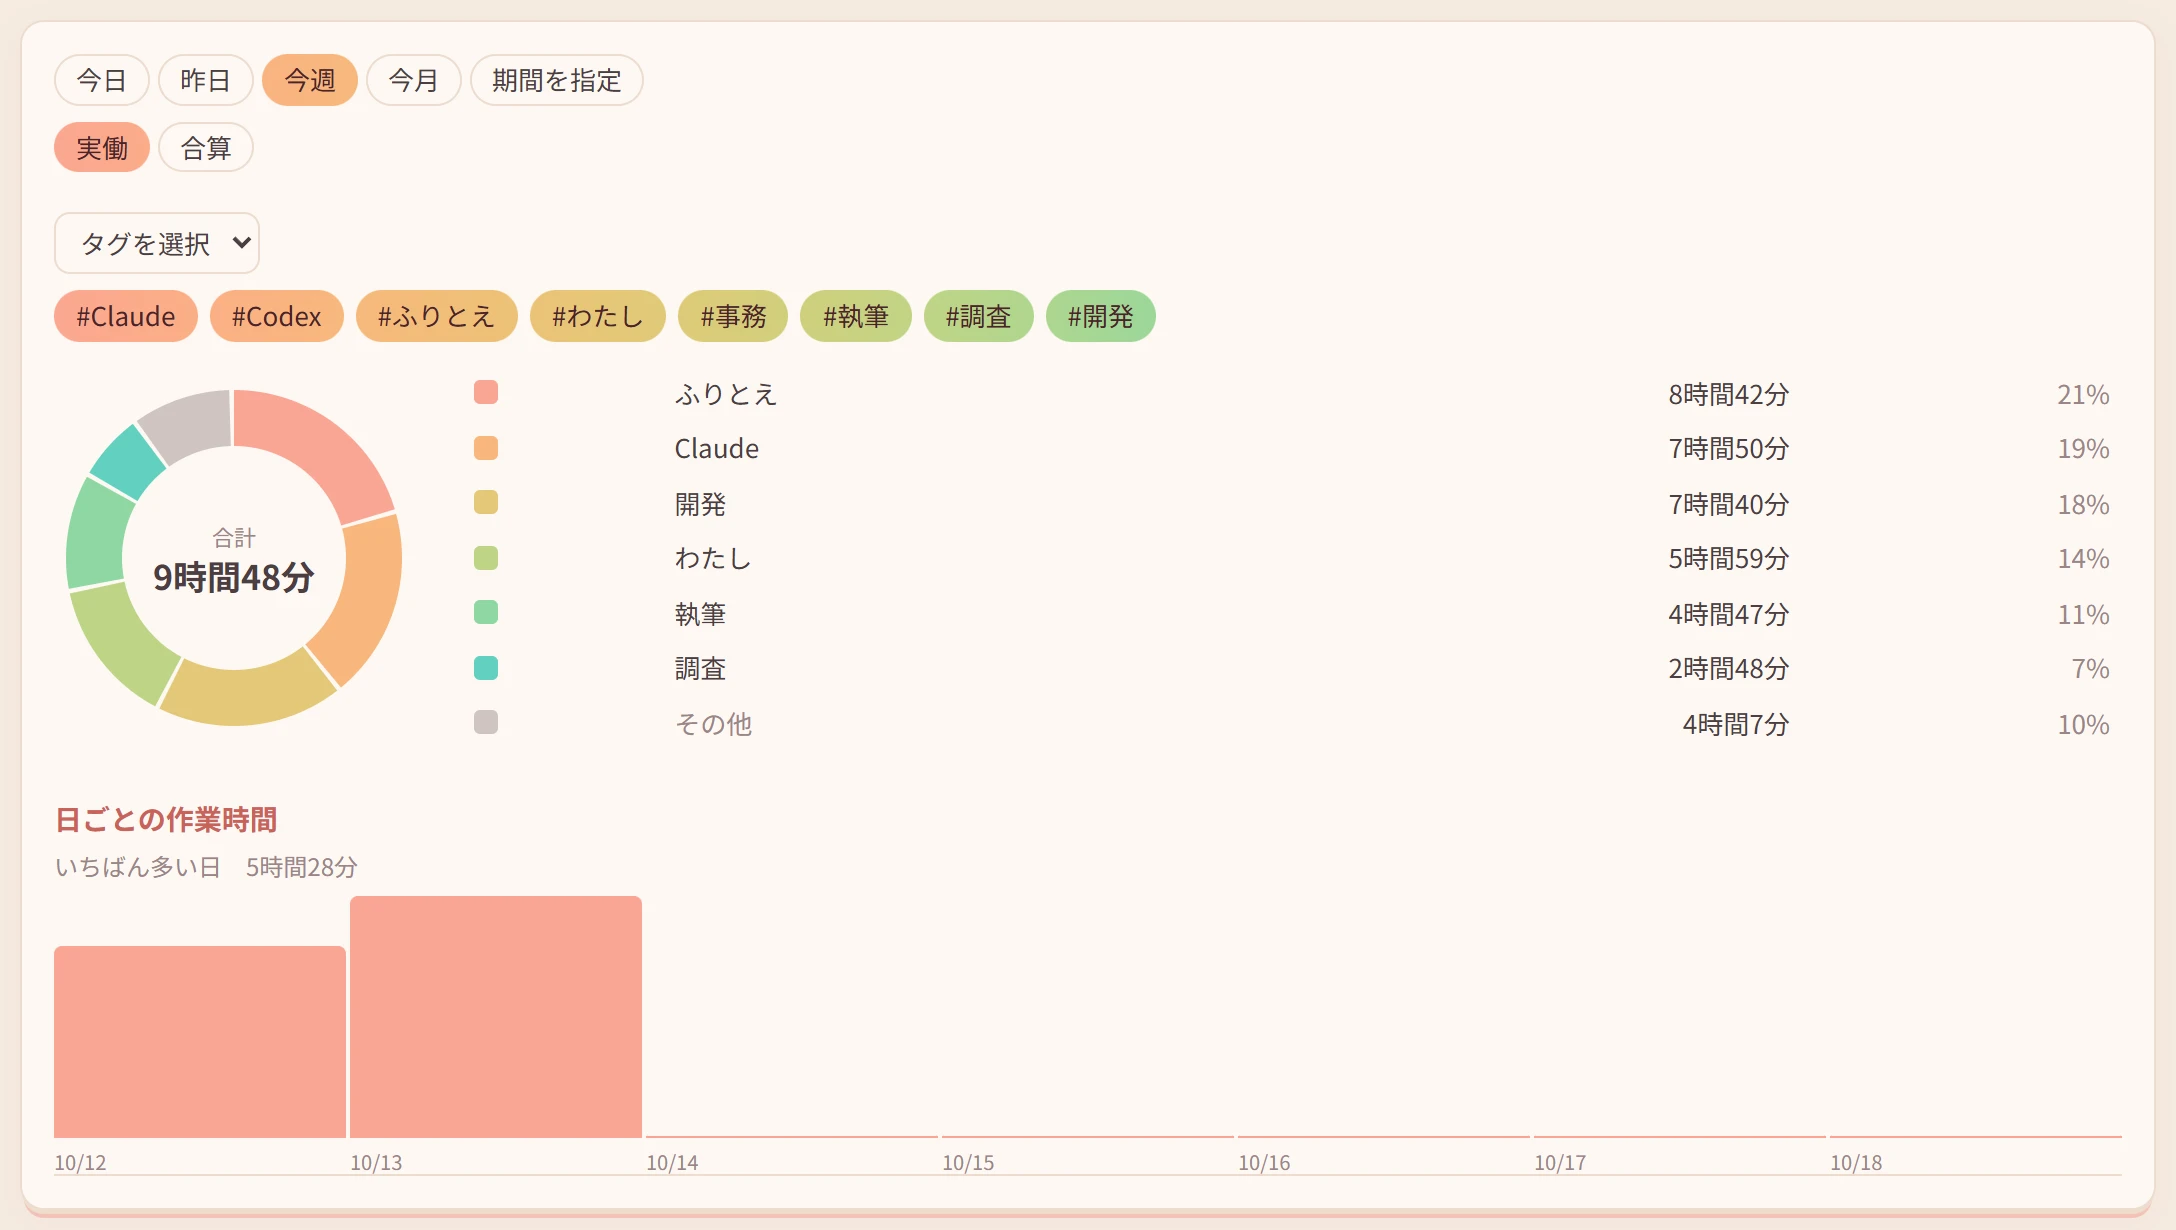
Task: Toggle the 実働 mode pill
Action: [102, 148]
